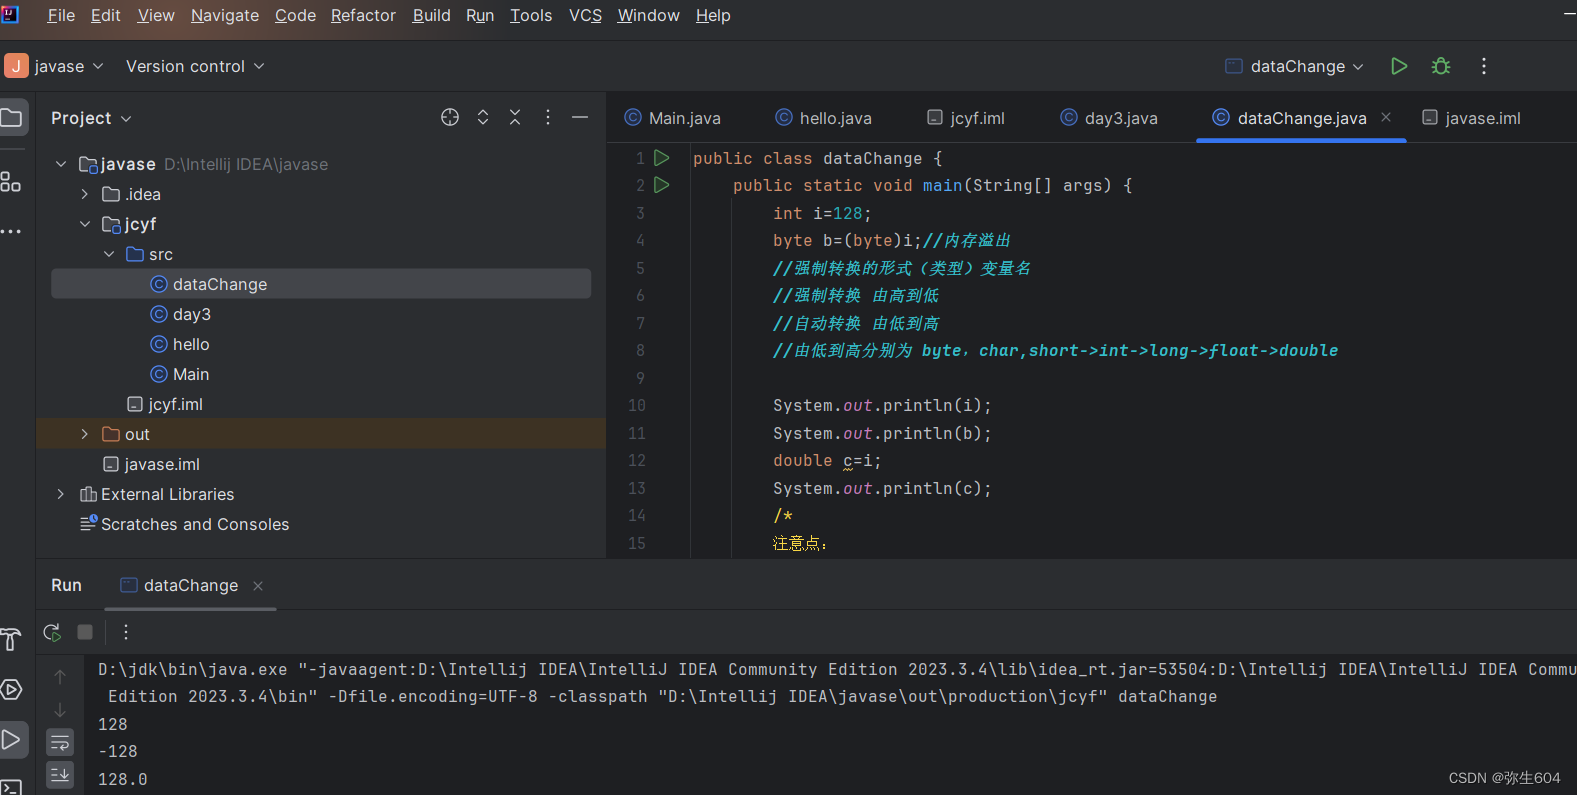Run the dataChange configuration

coord(1399,66)
